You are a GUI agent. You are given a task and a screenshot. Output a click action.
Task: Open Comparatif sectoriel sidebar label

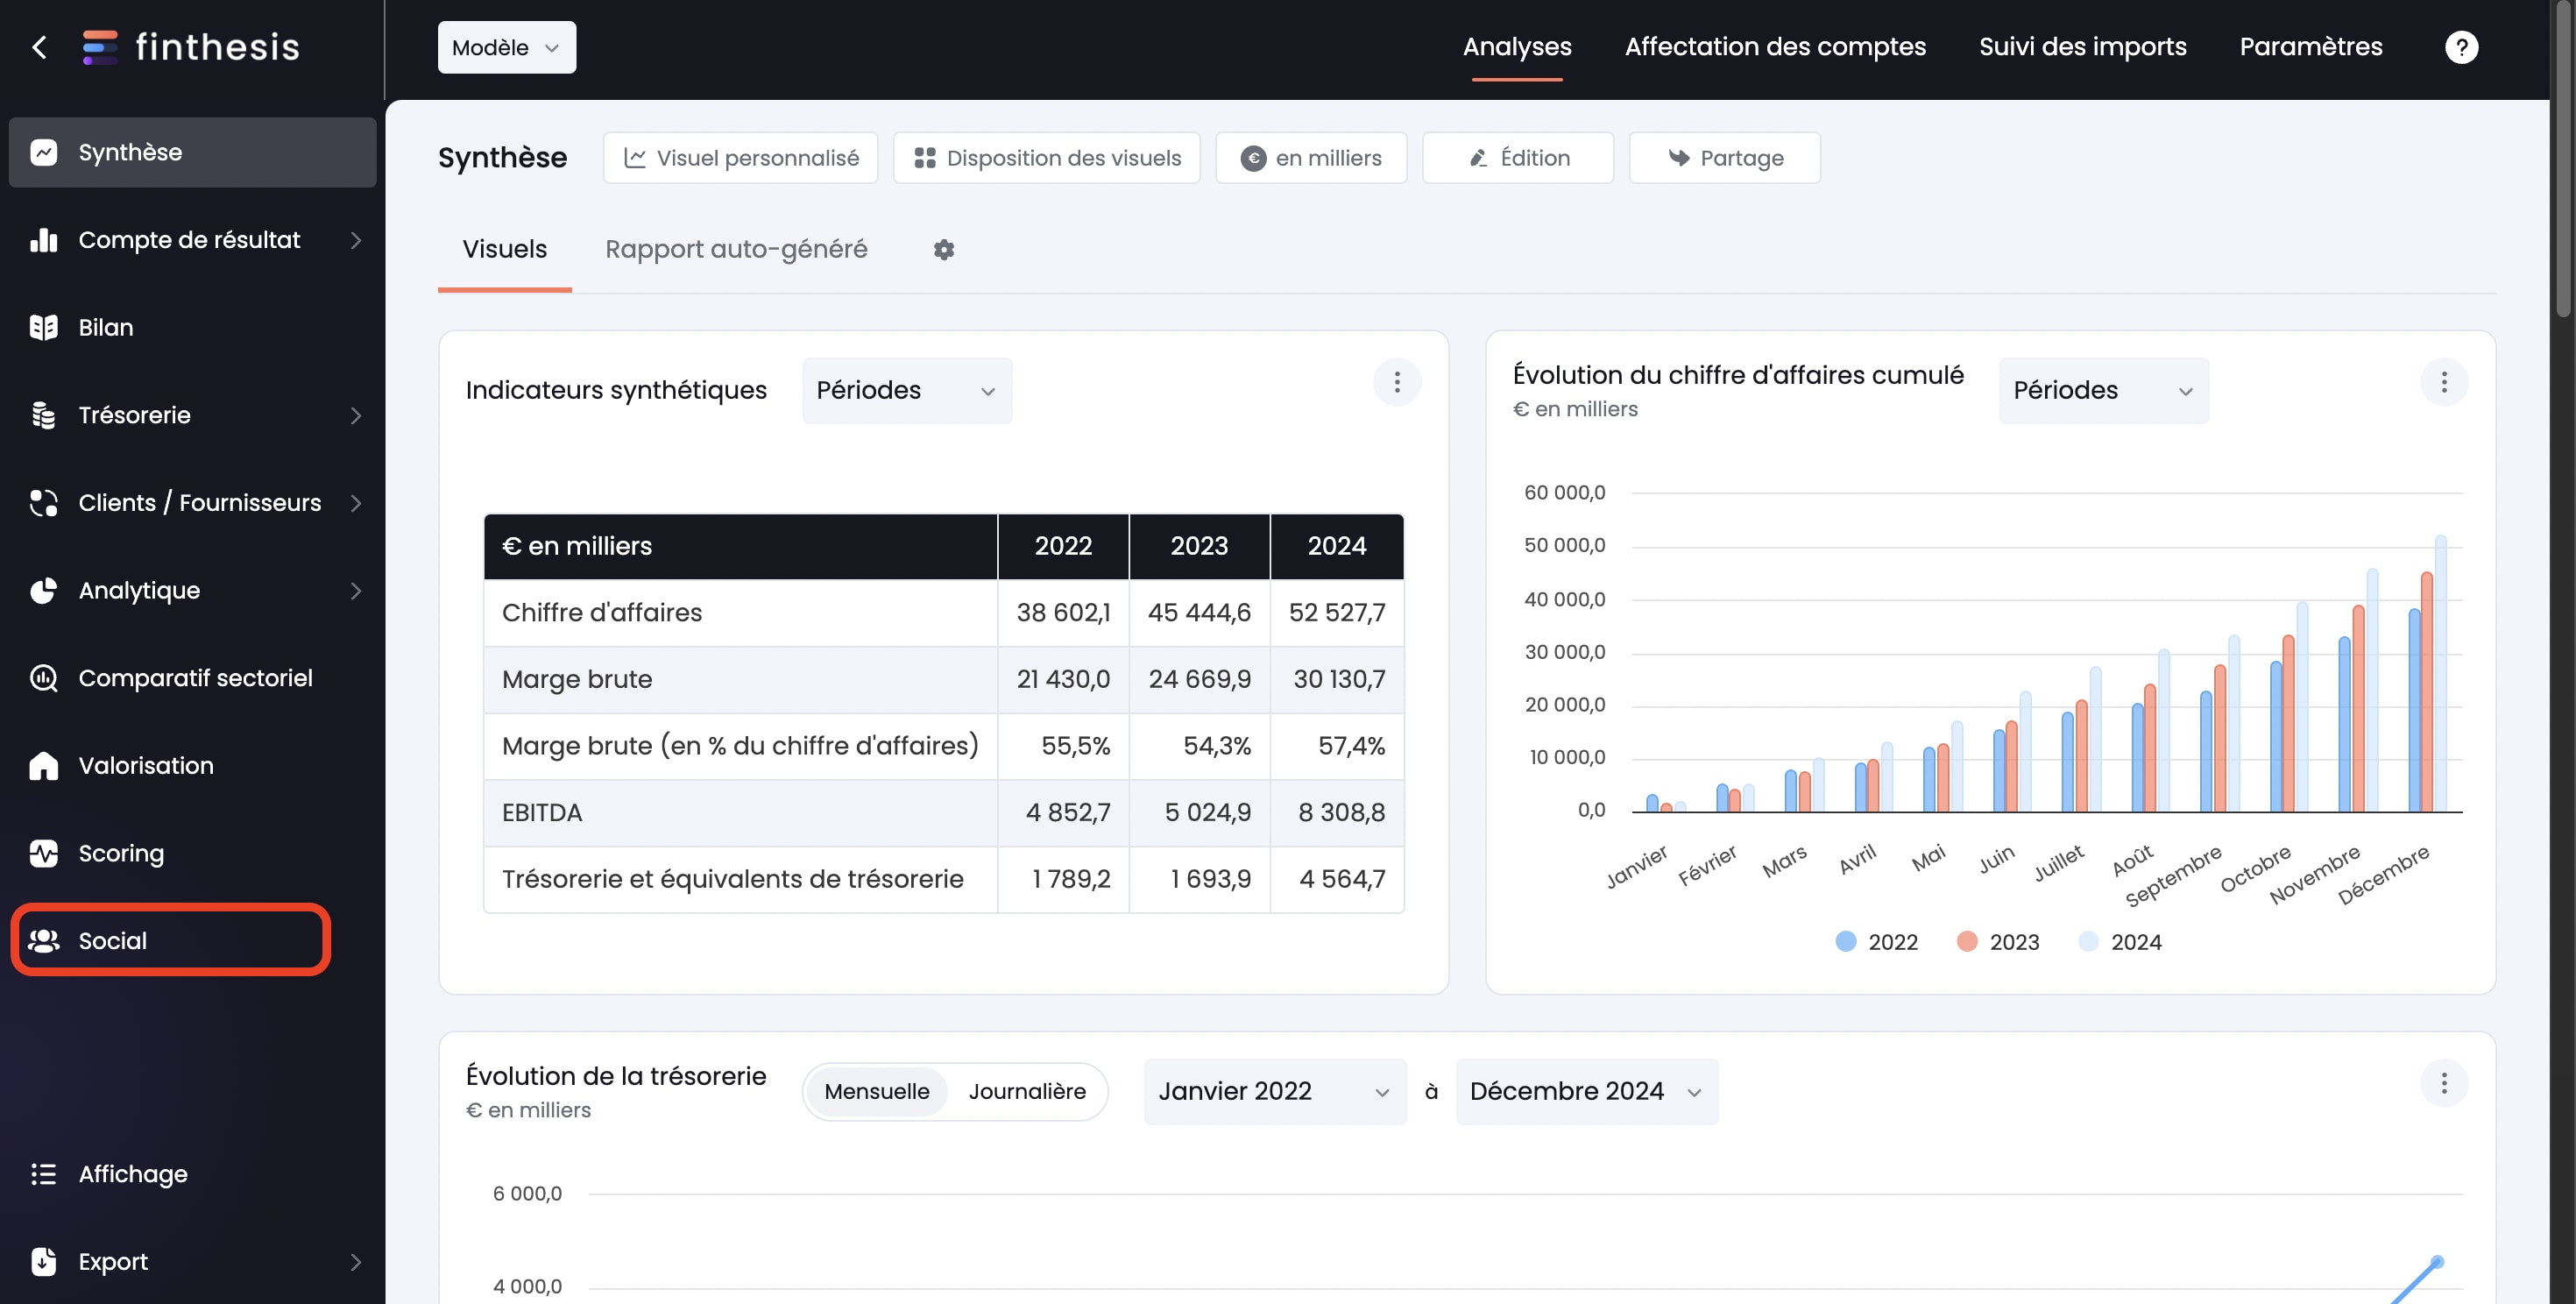(195, 678)
